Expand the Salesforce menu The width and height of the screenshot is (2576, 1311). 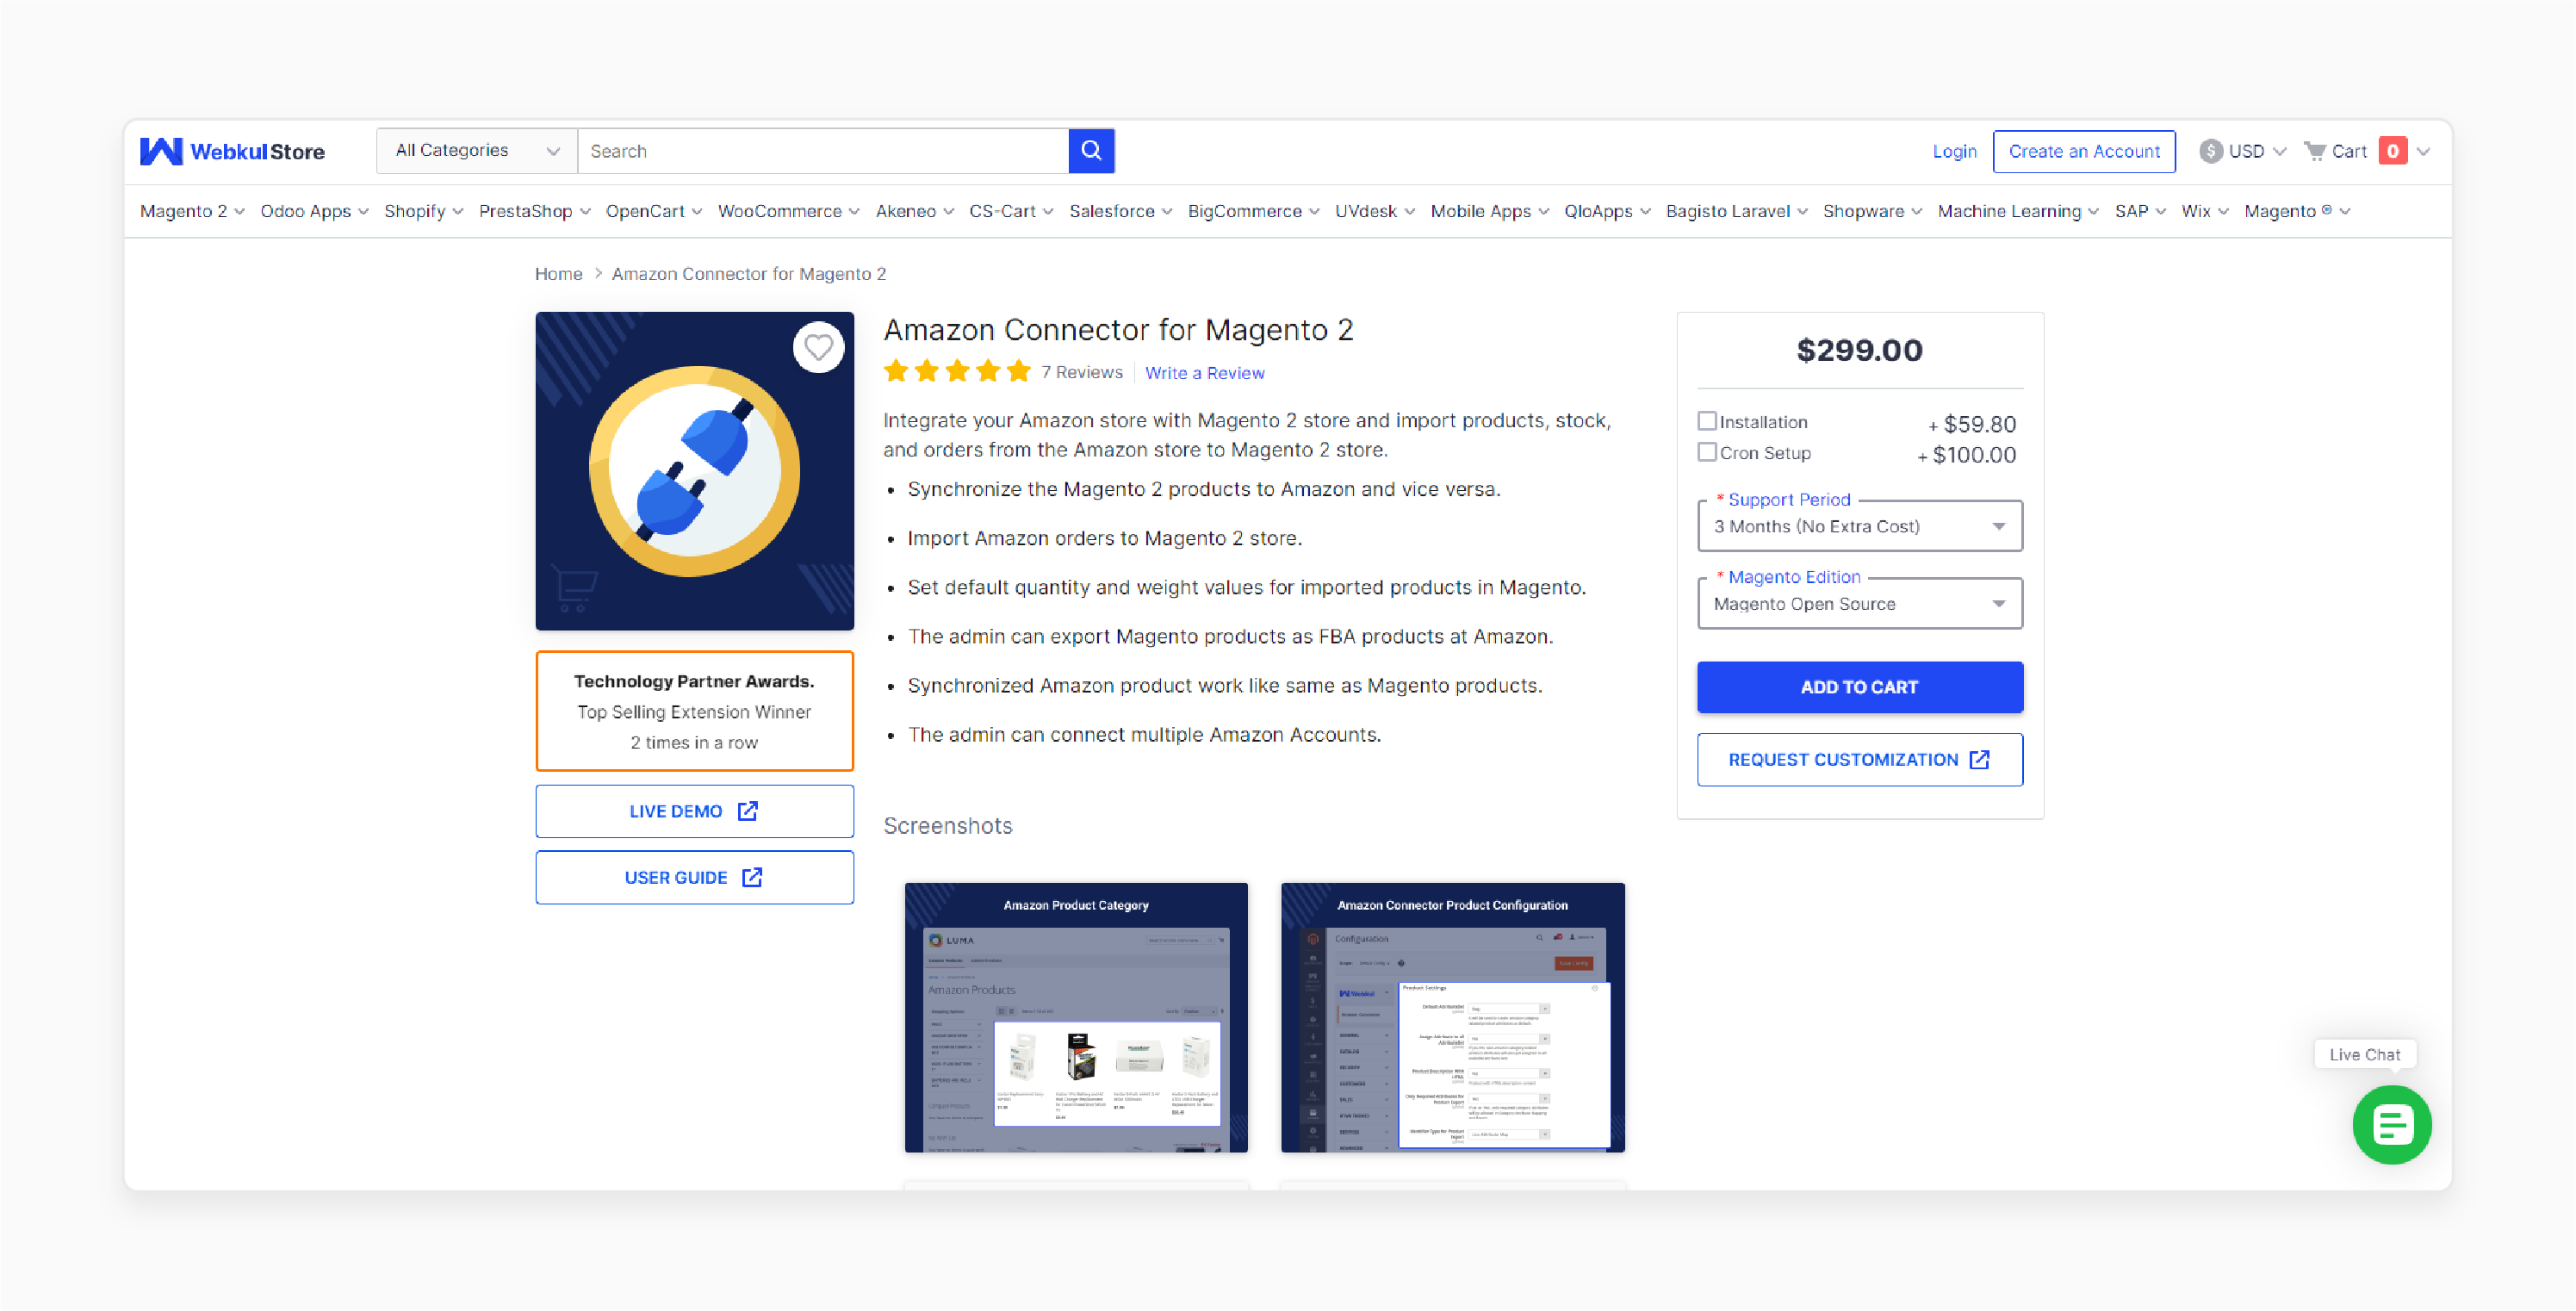1120,211
